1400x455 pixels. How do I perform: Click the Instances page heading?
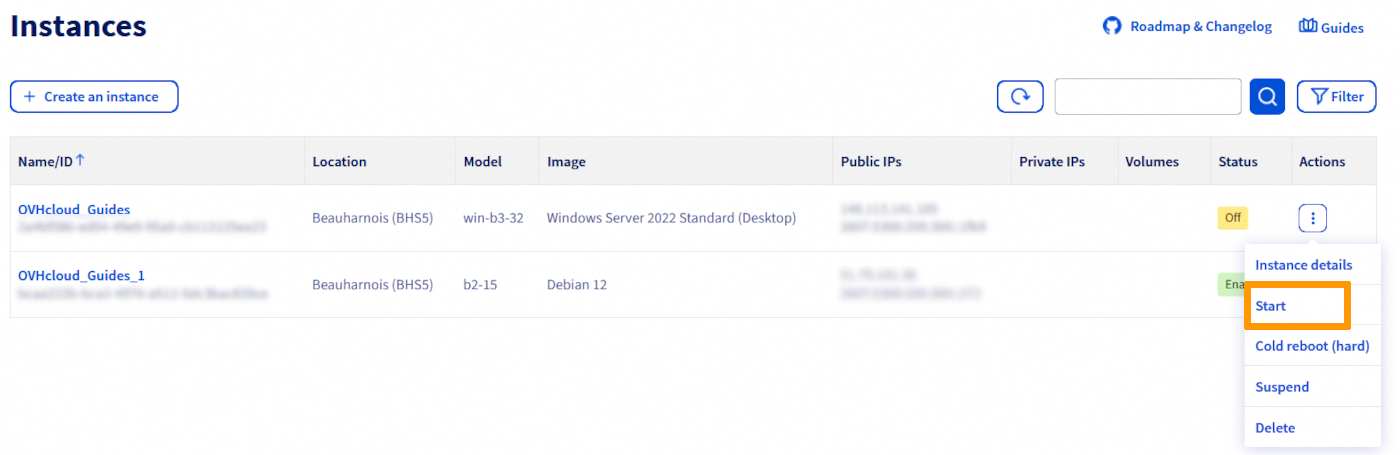[x=79, y=26]
